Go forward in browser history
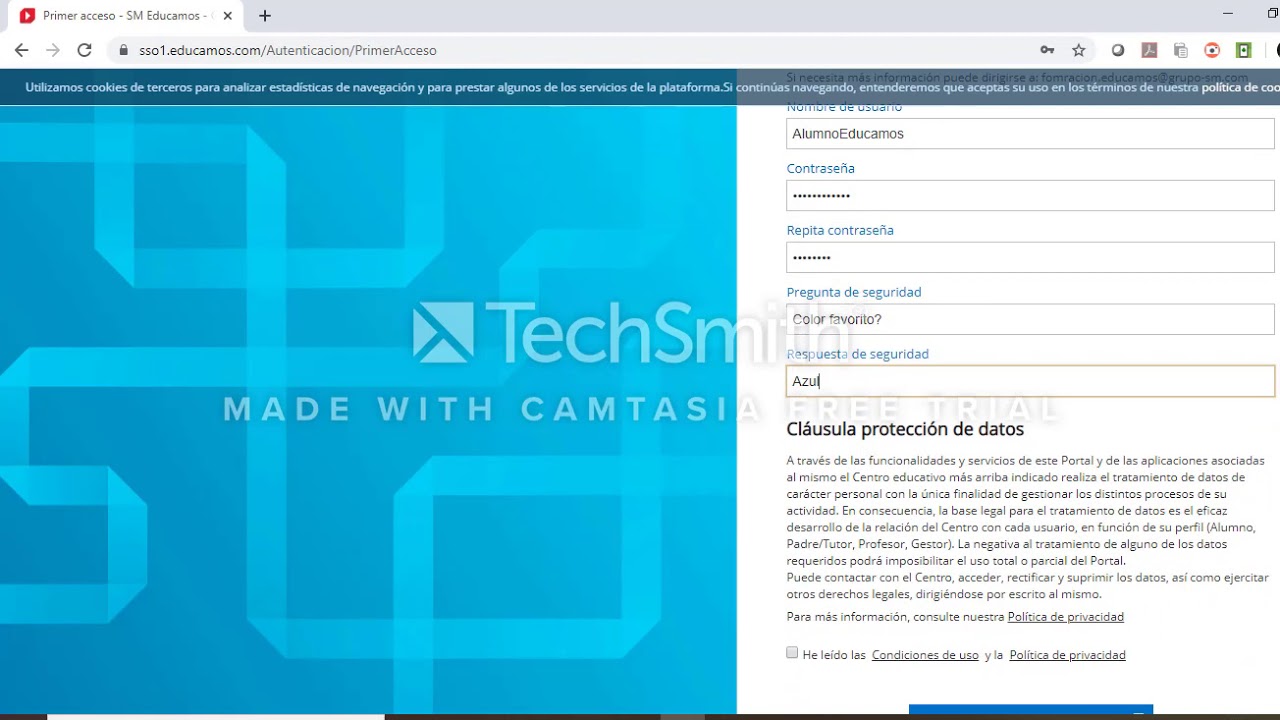 click(x=53, y=50)
